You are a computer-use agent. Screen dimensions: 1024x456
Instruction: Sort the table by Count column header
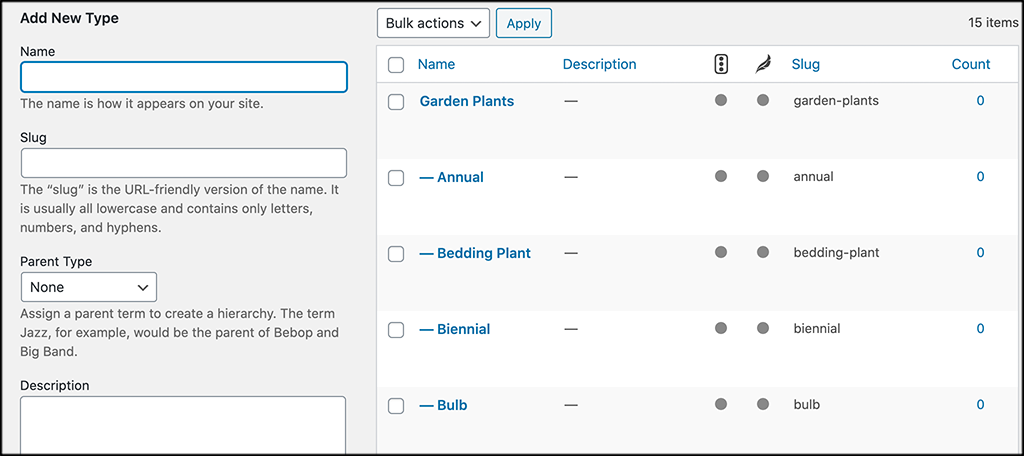[x=971, y=64]
